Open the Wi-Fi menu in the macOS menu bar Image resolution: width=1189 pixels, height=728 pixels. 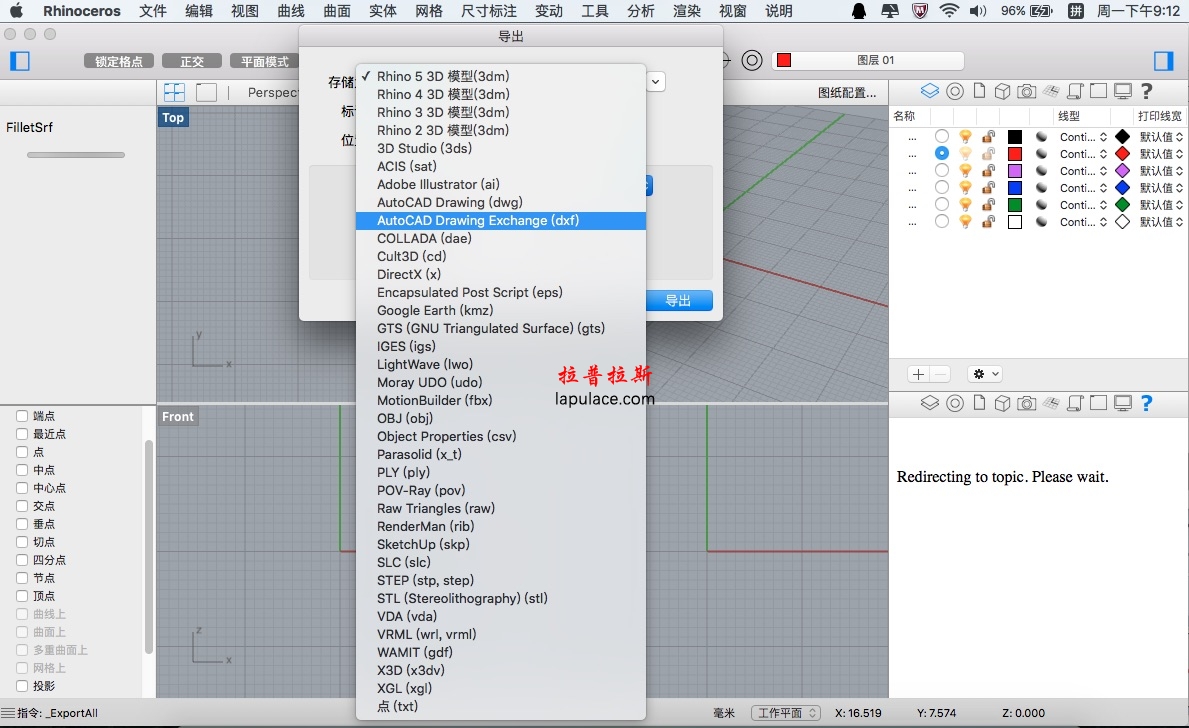[x=948, y=11]
